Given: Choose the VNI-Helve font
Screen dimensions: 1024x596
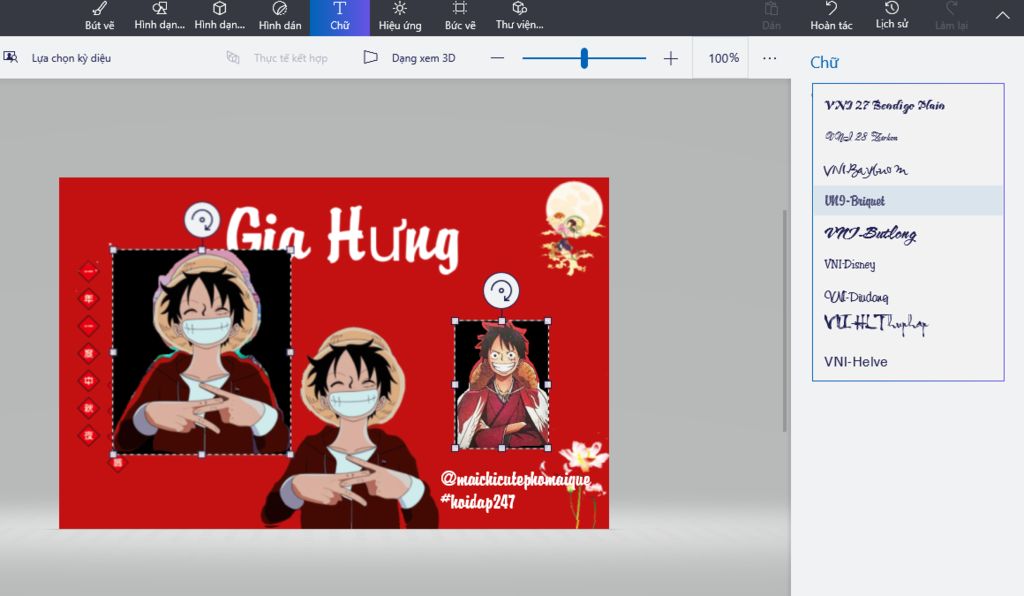Looking at the screenshot, I should [908, 362].
